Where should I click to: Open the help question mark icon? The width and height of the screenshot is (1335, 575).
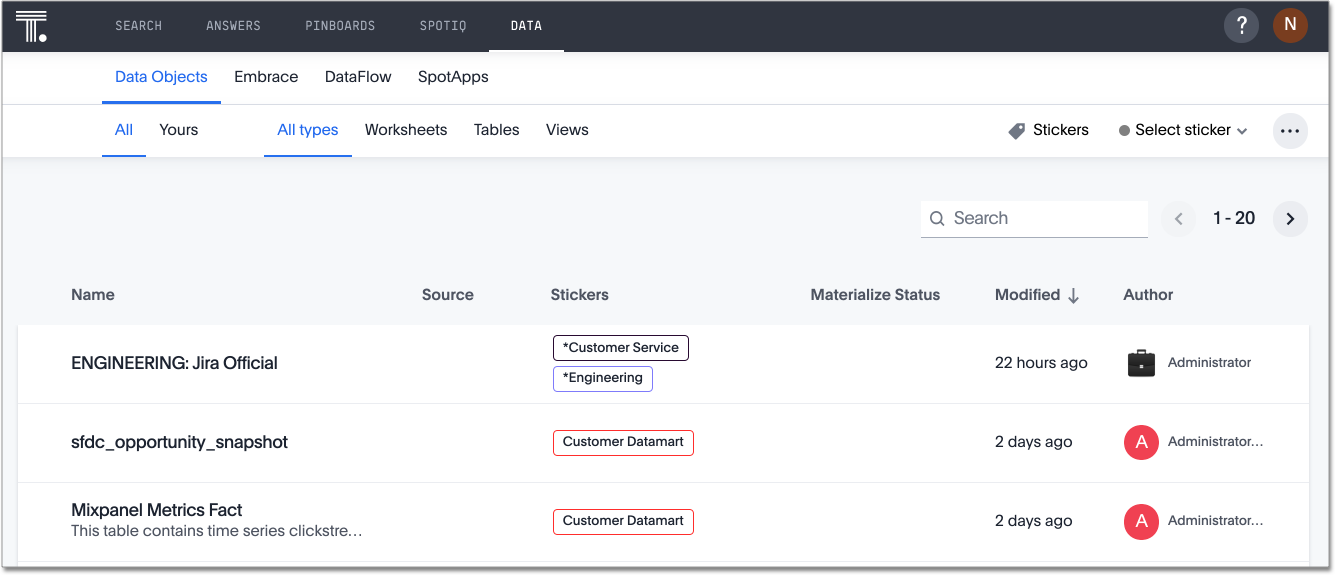[x=1241, y=26]
